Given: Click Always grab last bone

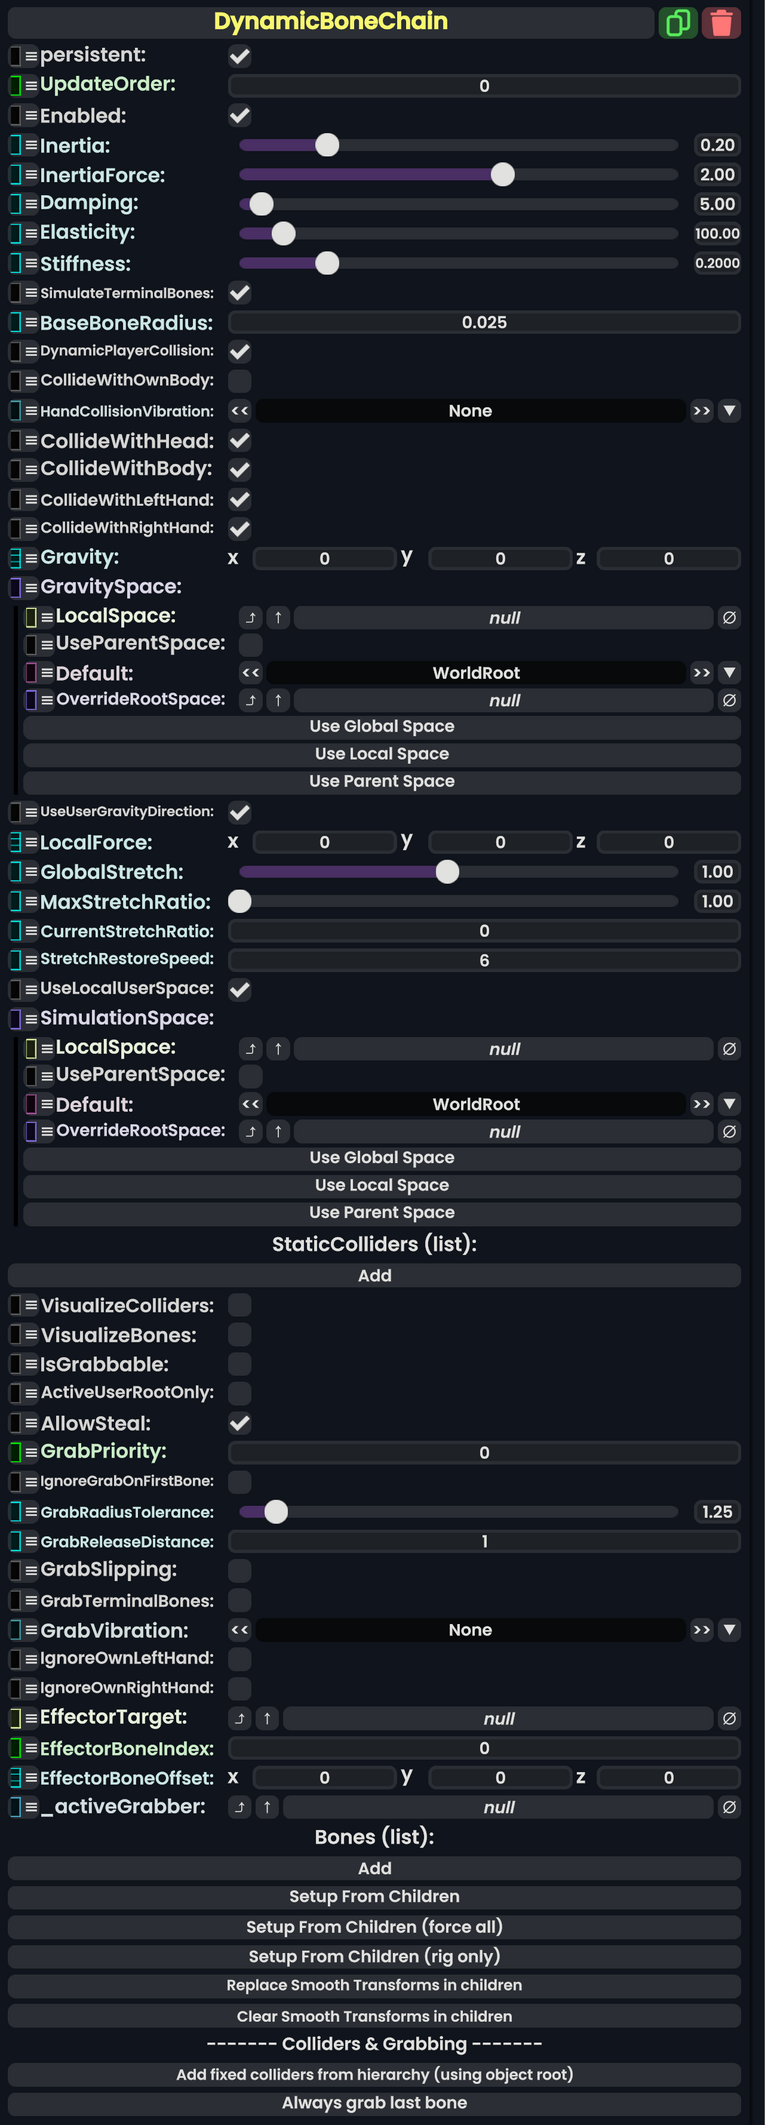Looking at the screenshot, I should pos(374,2102).
